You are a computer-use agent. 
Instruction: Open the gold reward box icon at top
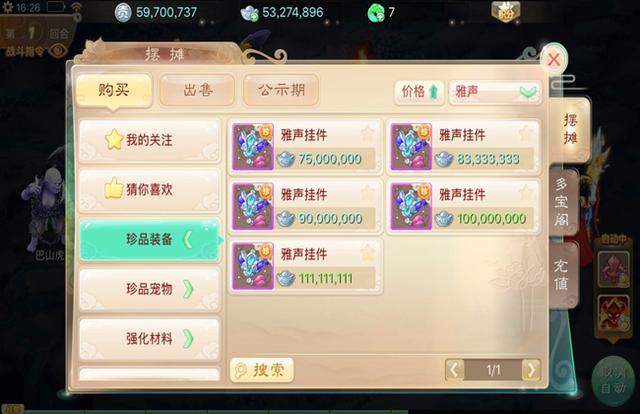coord(505,11)
